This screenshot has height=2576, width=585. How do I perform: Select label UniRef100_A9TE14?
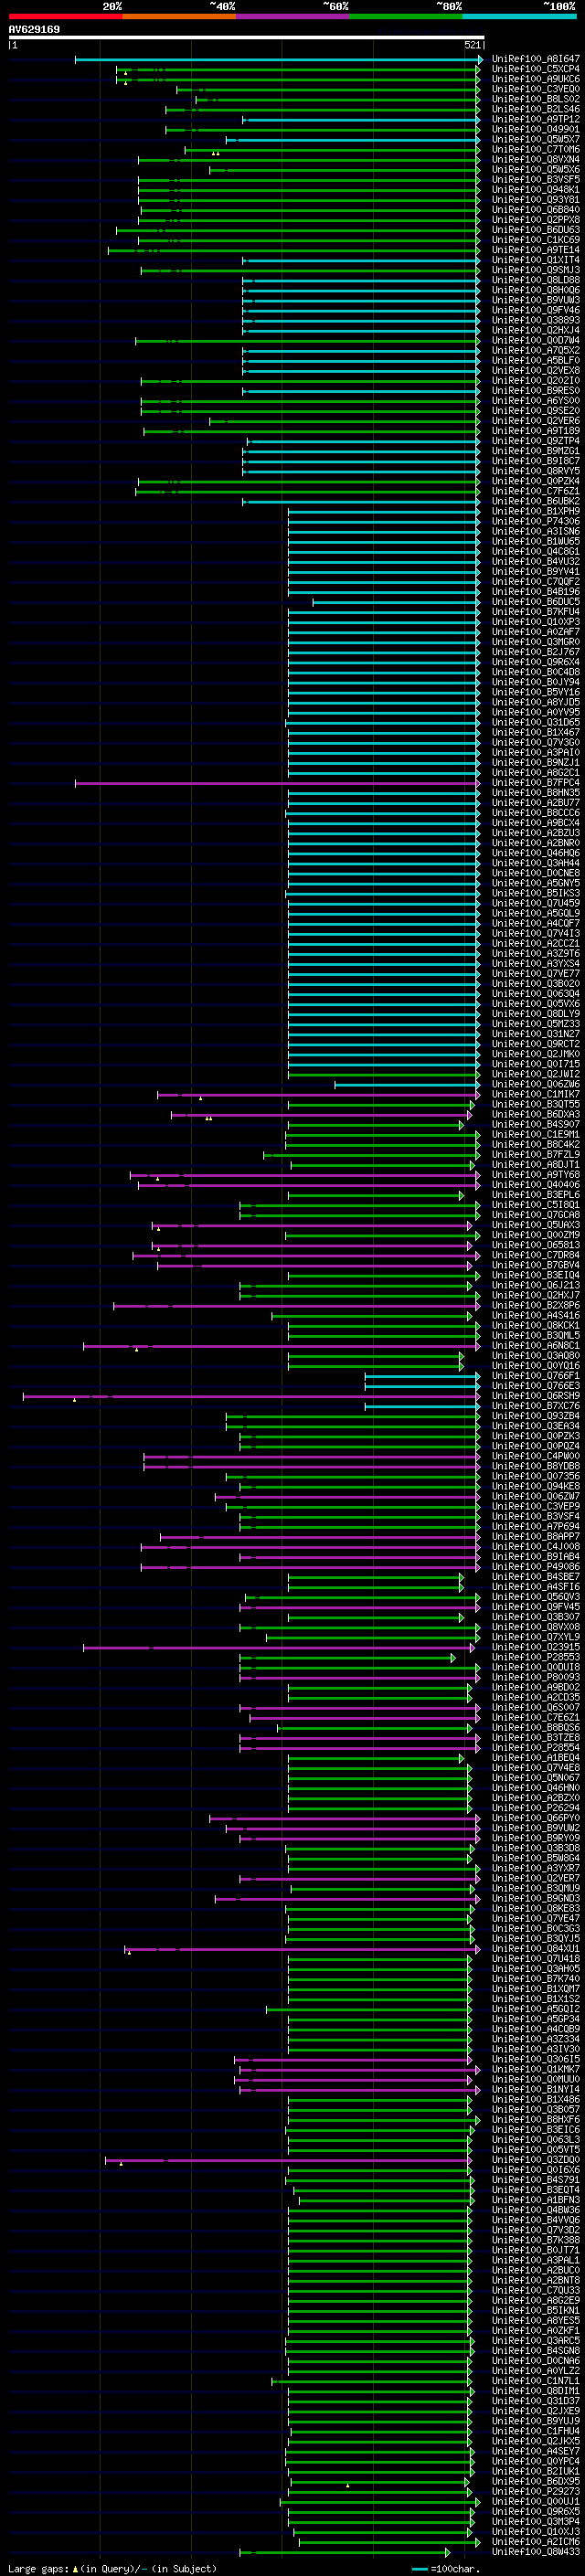point(535,250)
